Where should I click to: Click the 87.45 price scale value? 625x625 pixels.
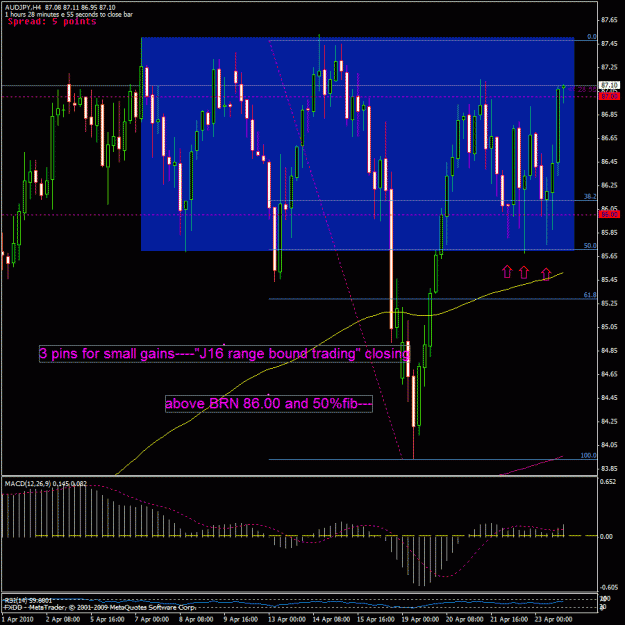pyautogui.click(x=609, y=43)
